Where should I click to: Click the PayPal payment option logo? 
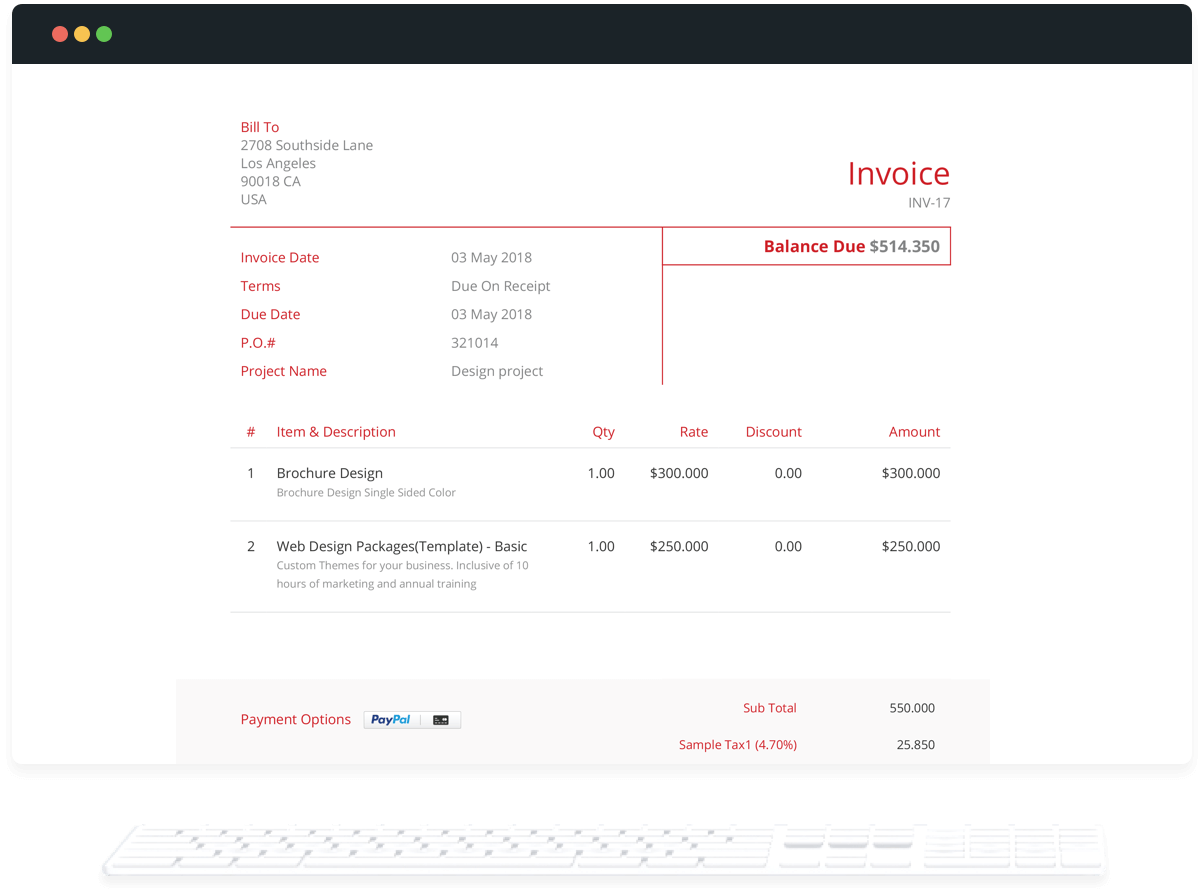click(x=391, y=720)
